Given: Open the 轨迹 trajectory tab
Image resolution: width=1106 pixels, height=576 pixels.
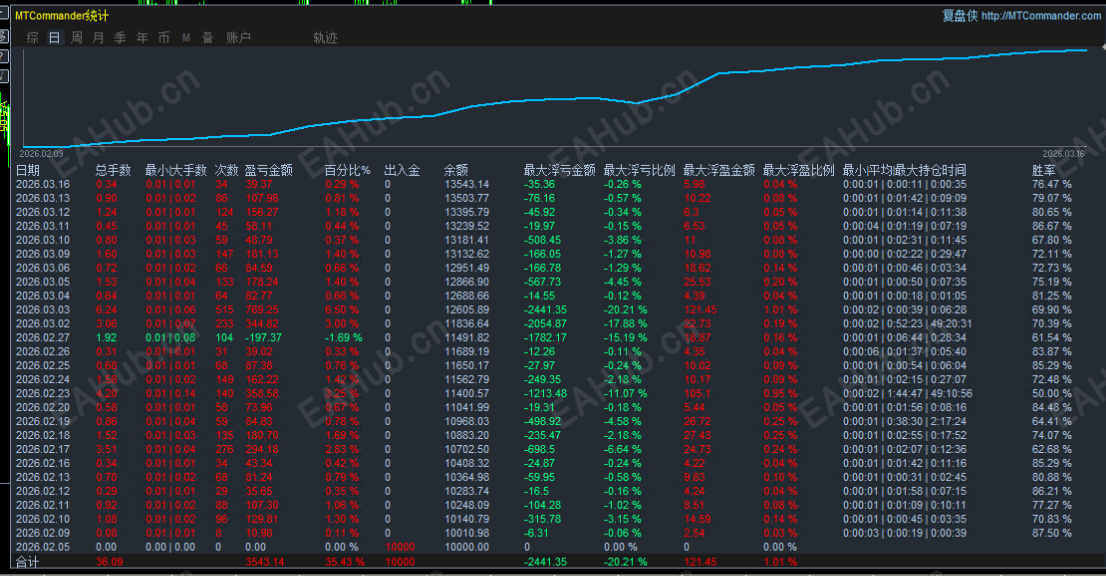Looking at the screenshot, I should [325, 37].
